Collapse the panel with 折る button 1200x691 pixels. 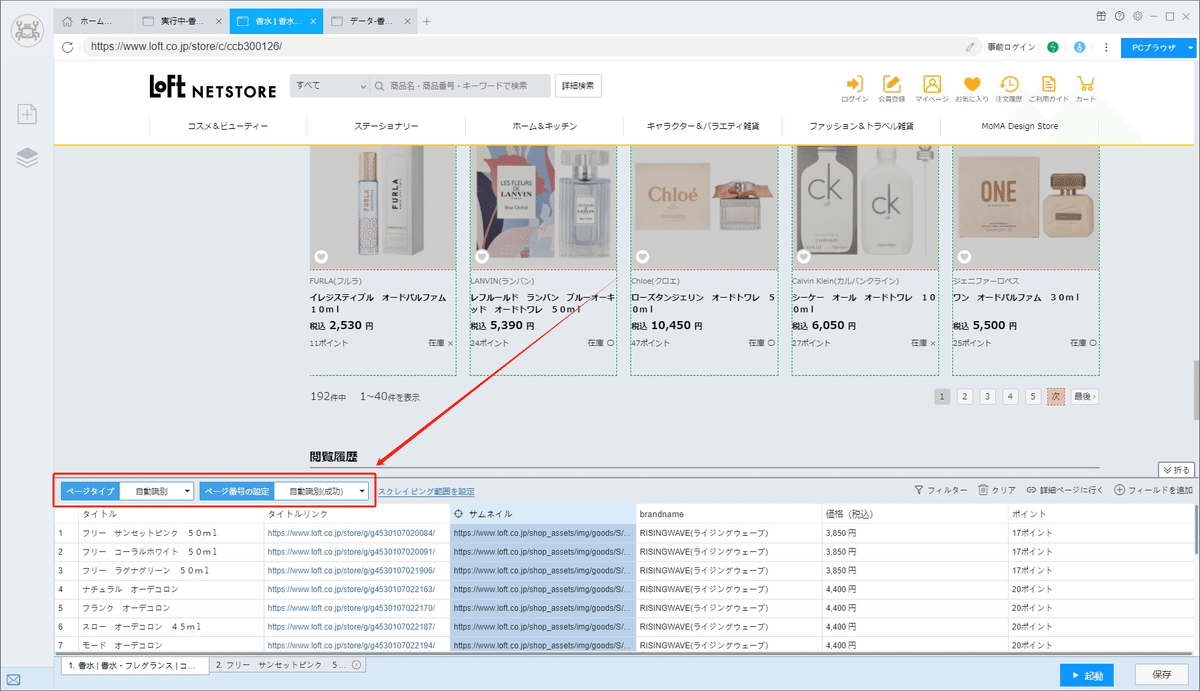coord(1177,469)
